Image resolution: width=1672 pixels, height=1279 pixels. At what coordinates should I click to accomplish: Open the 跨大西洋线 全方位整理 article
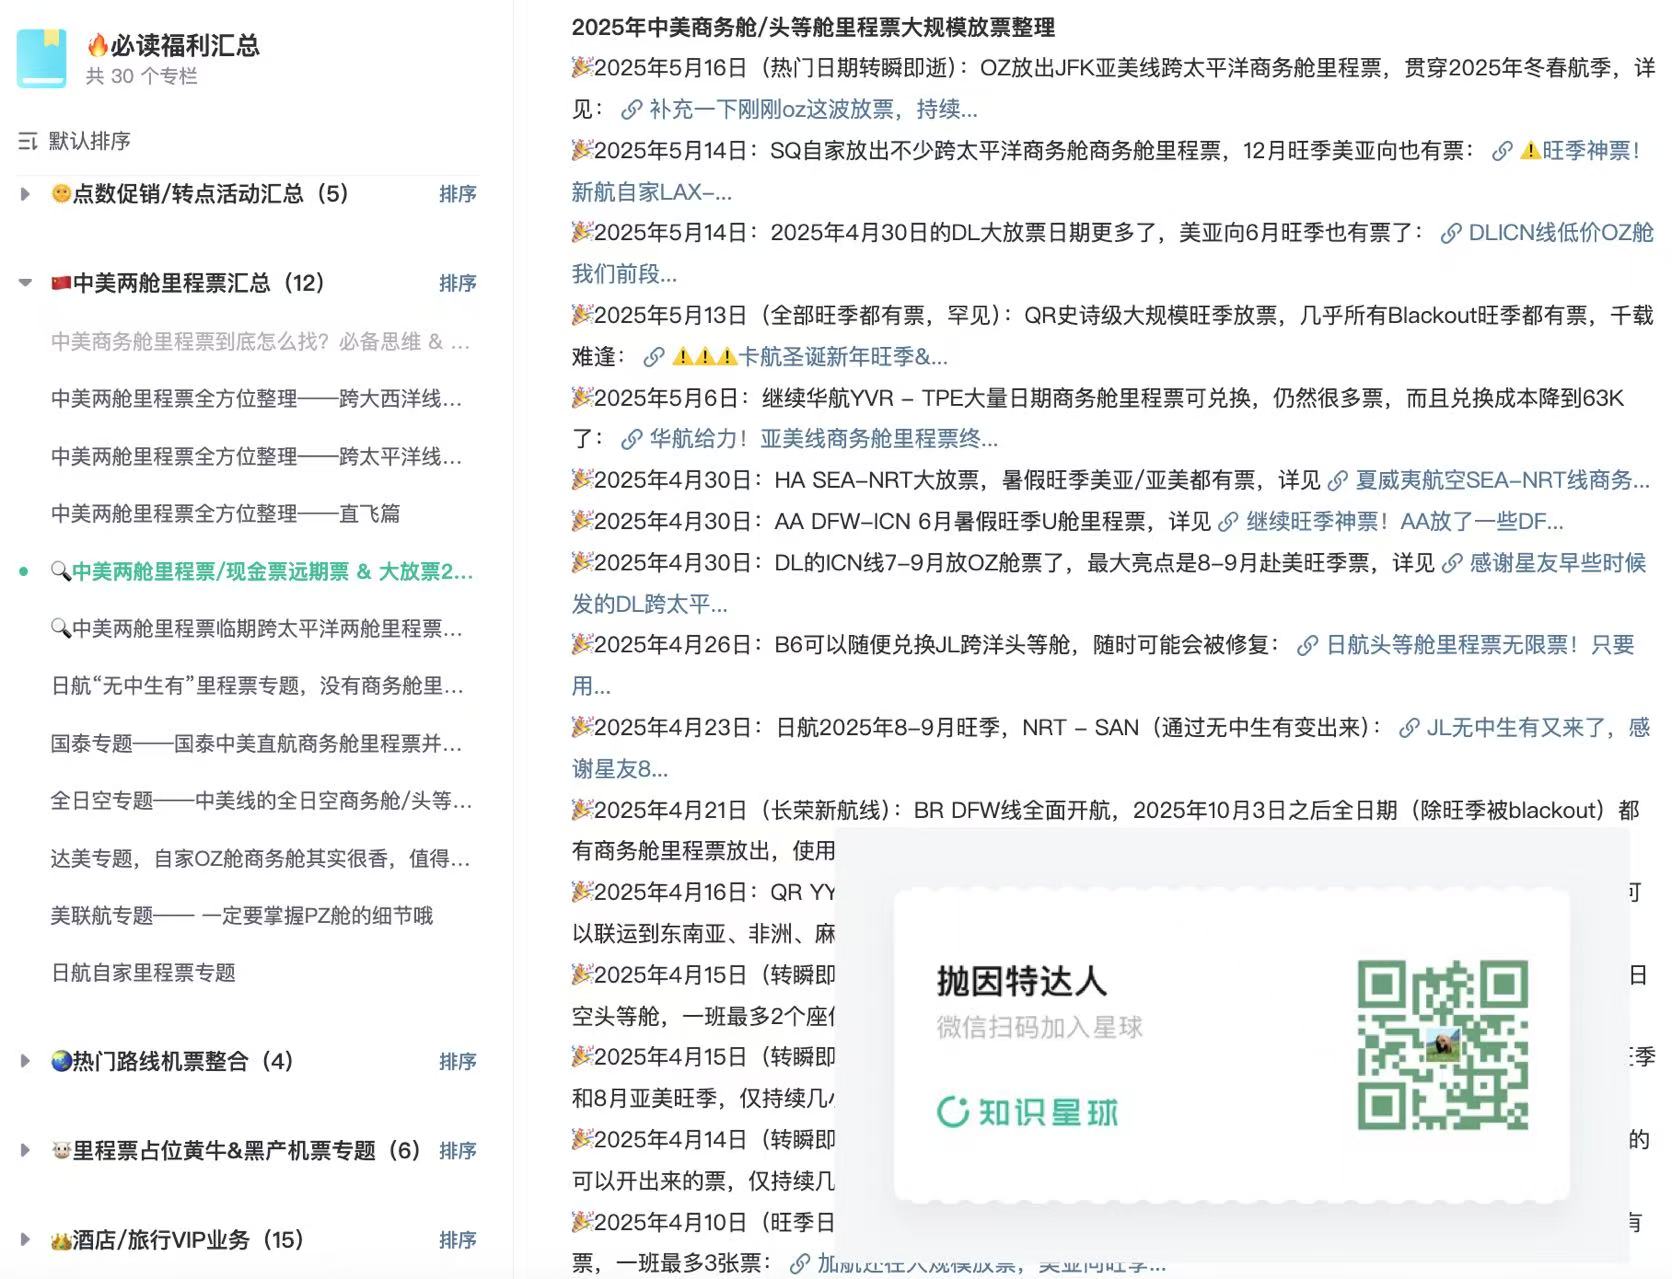coord(256,399)
